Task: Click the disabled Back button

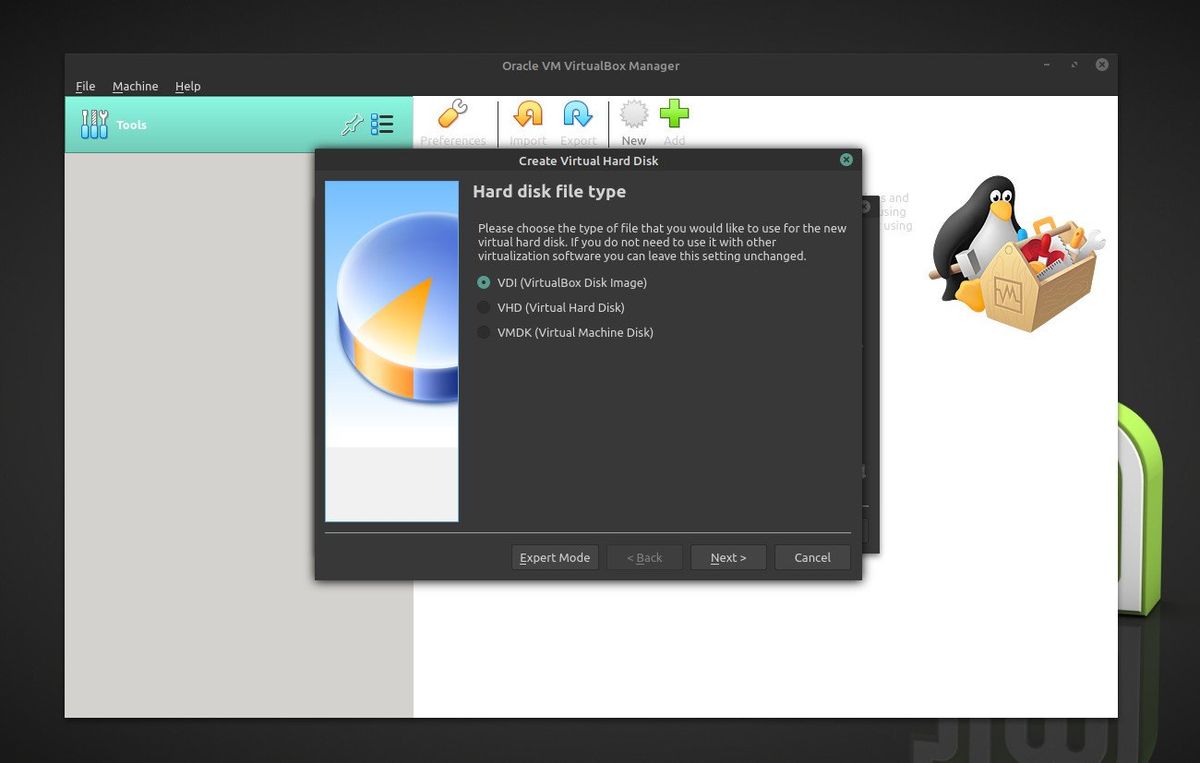Action: pyautogui.click(x=645, y=557)
